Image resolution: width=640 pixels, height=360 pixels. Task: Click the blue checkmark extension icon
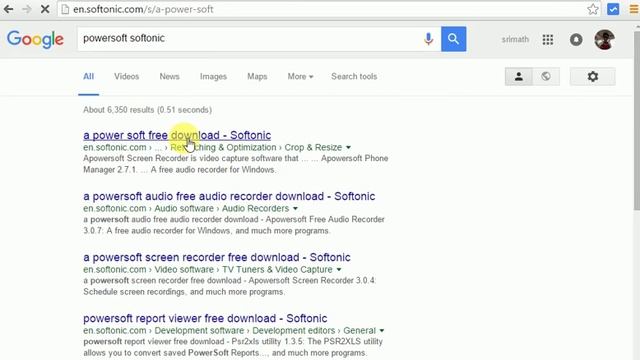[613, 9]
